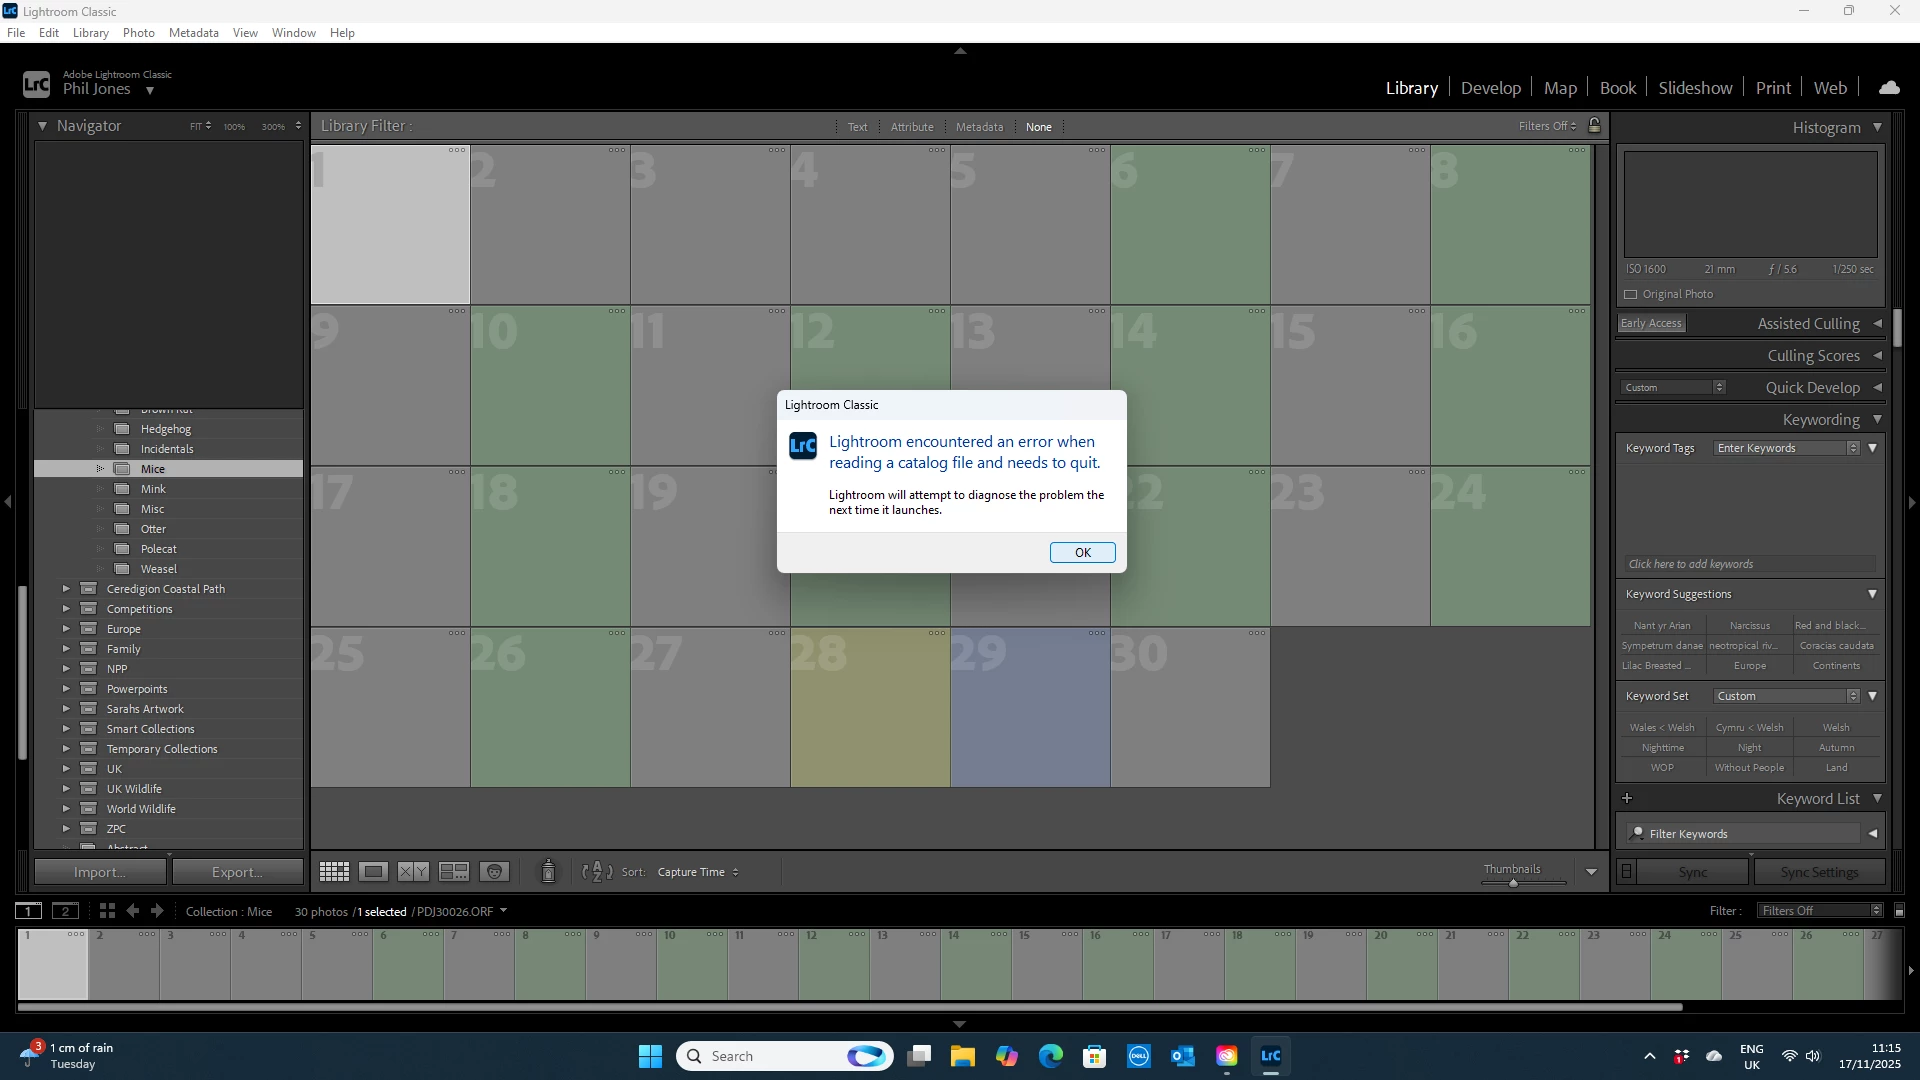Switch to the Develop module
Image resolution: width=1920 pixels, height=1080 pixels.
pyautogui.click(x=1490, y=88)
